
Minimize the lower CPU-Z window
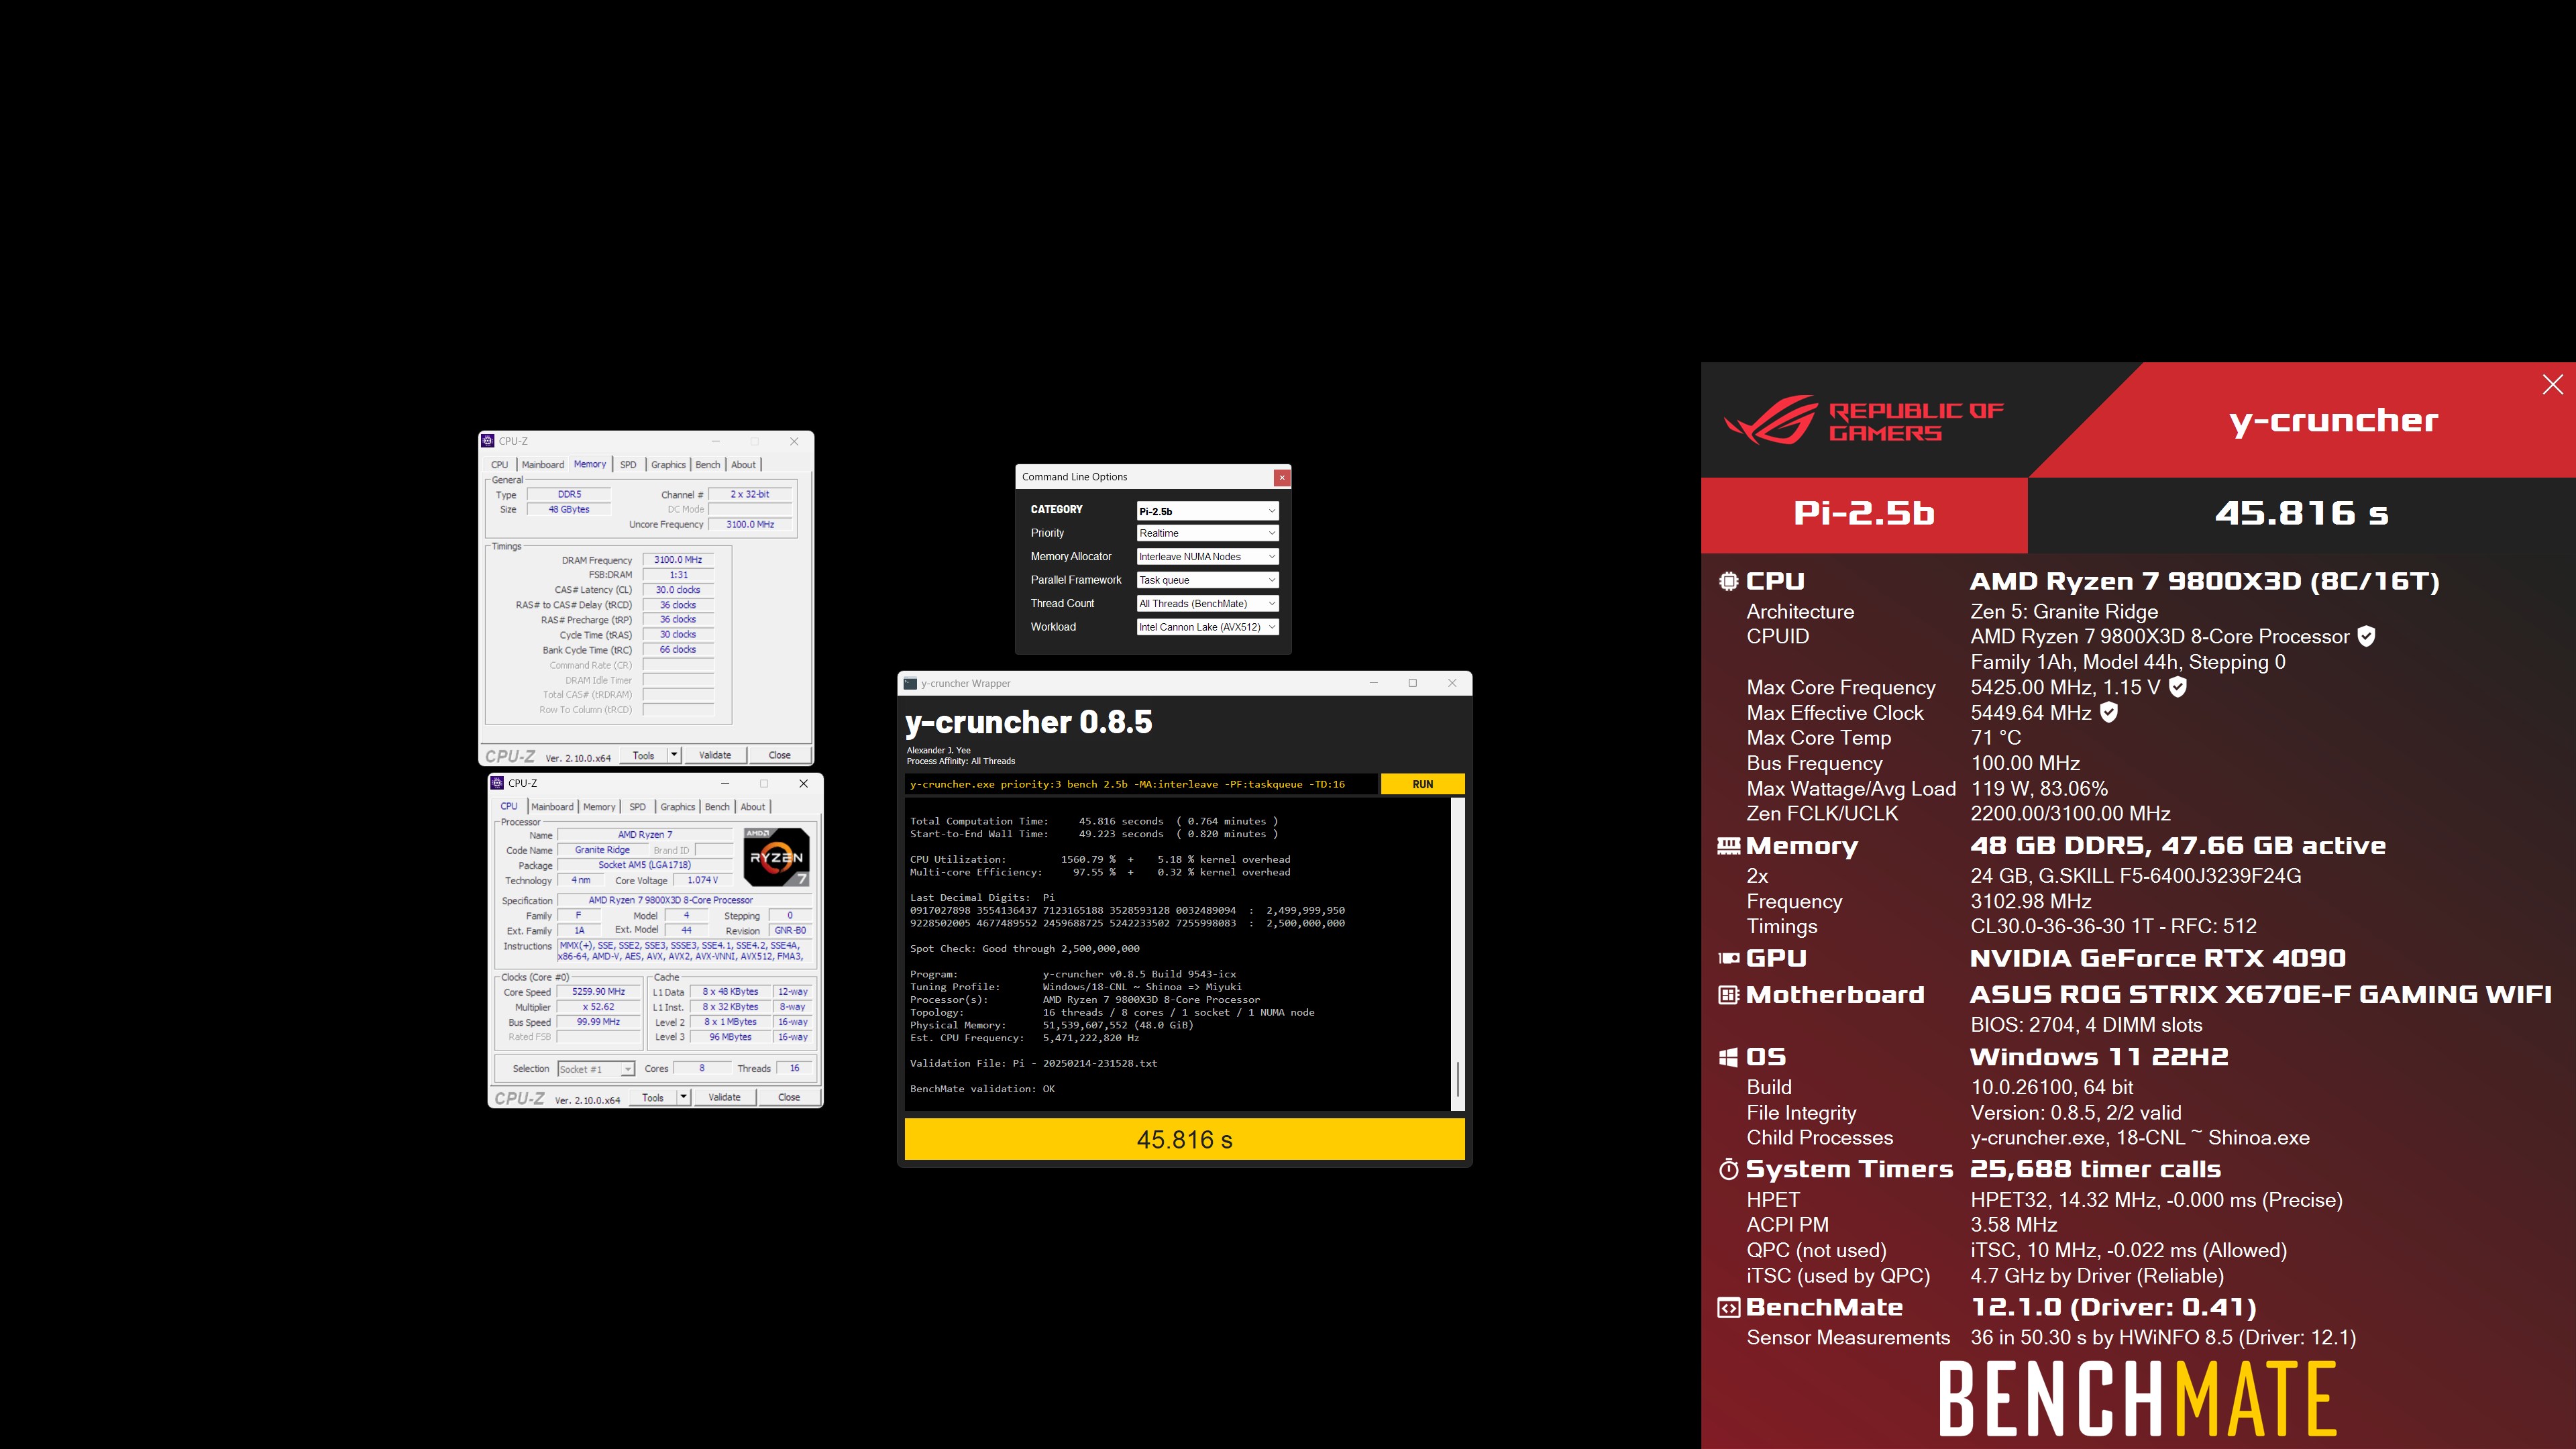click(x=725, y=783)
